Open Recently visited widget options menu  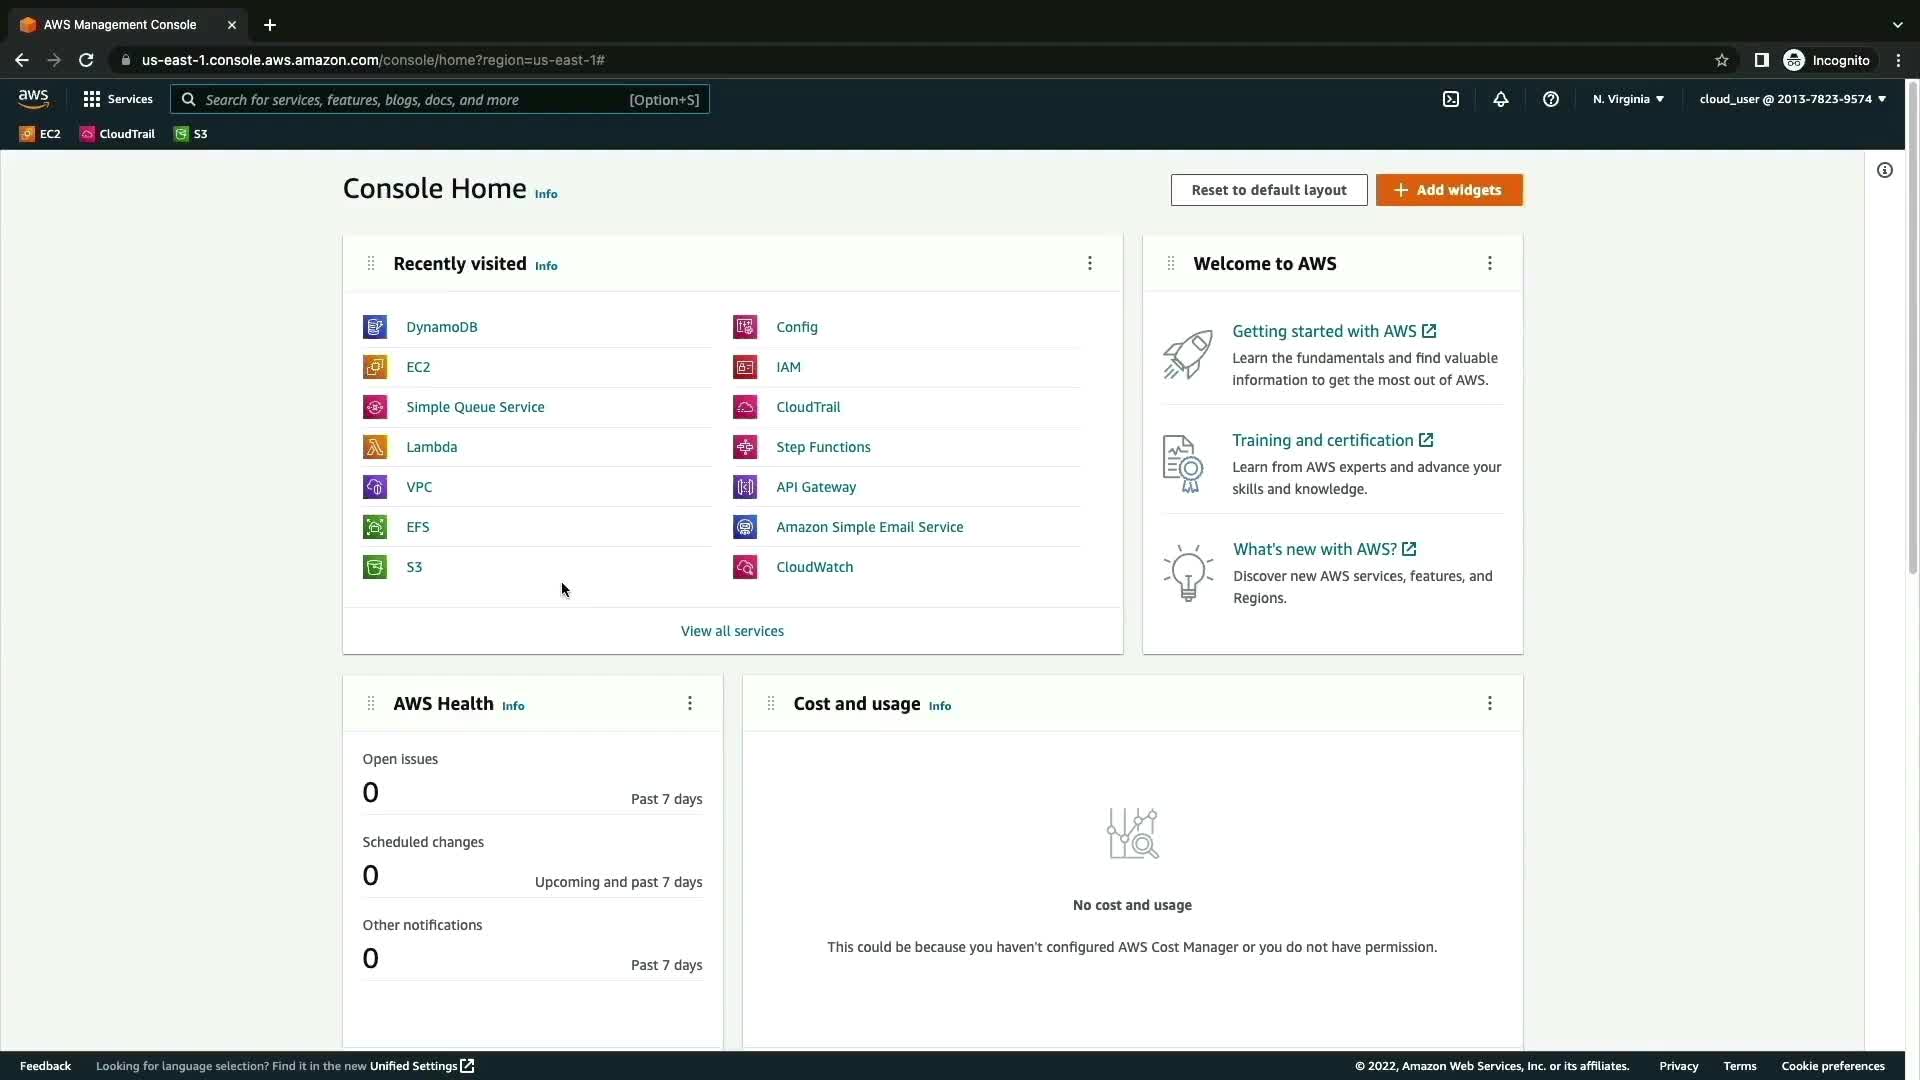(1090, 263)
